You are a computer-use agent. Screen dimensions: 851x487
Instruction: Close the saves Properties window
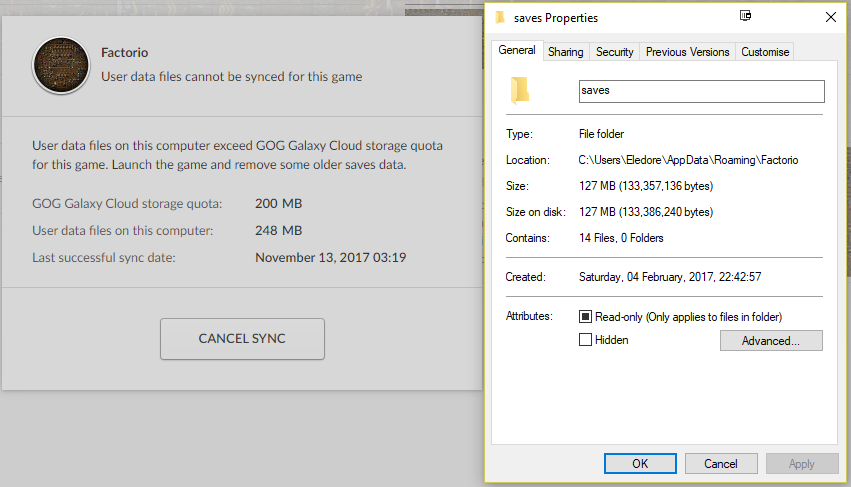[830, 17]
